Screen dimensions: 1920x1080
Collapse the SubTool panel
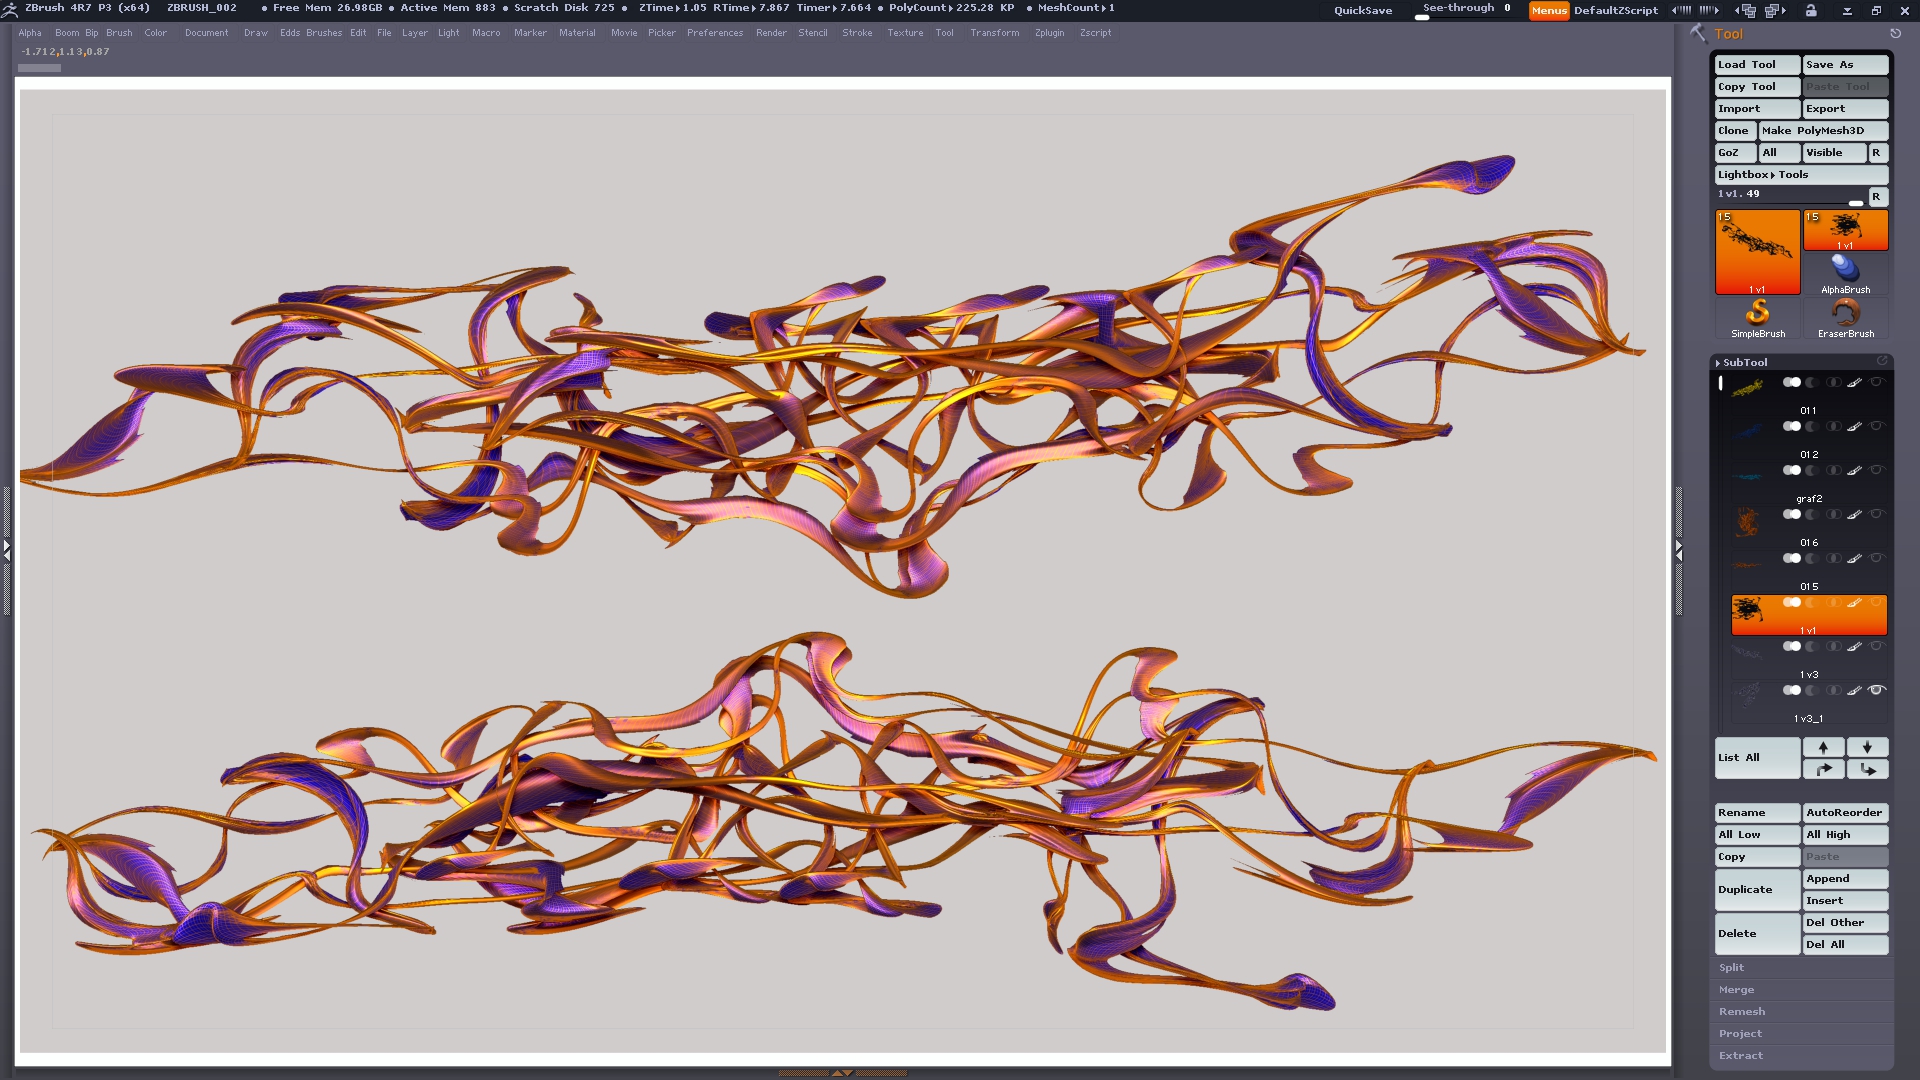1744,362
